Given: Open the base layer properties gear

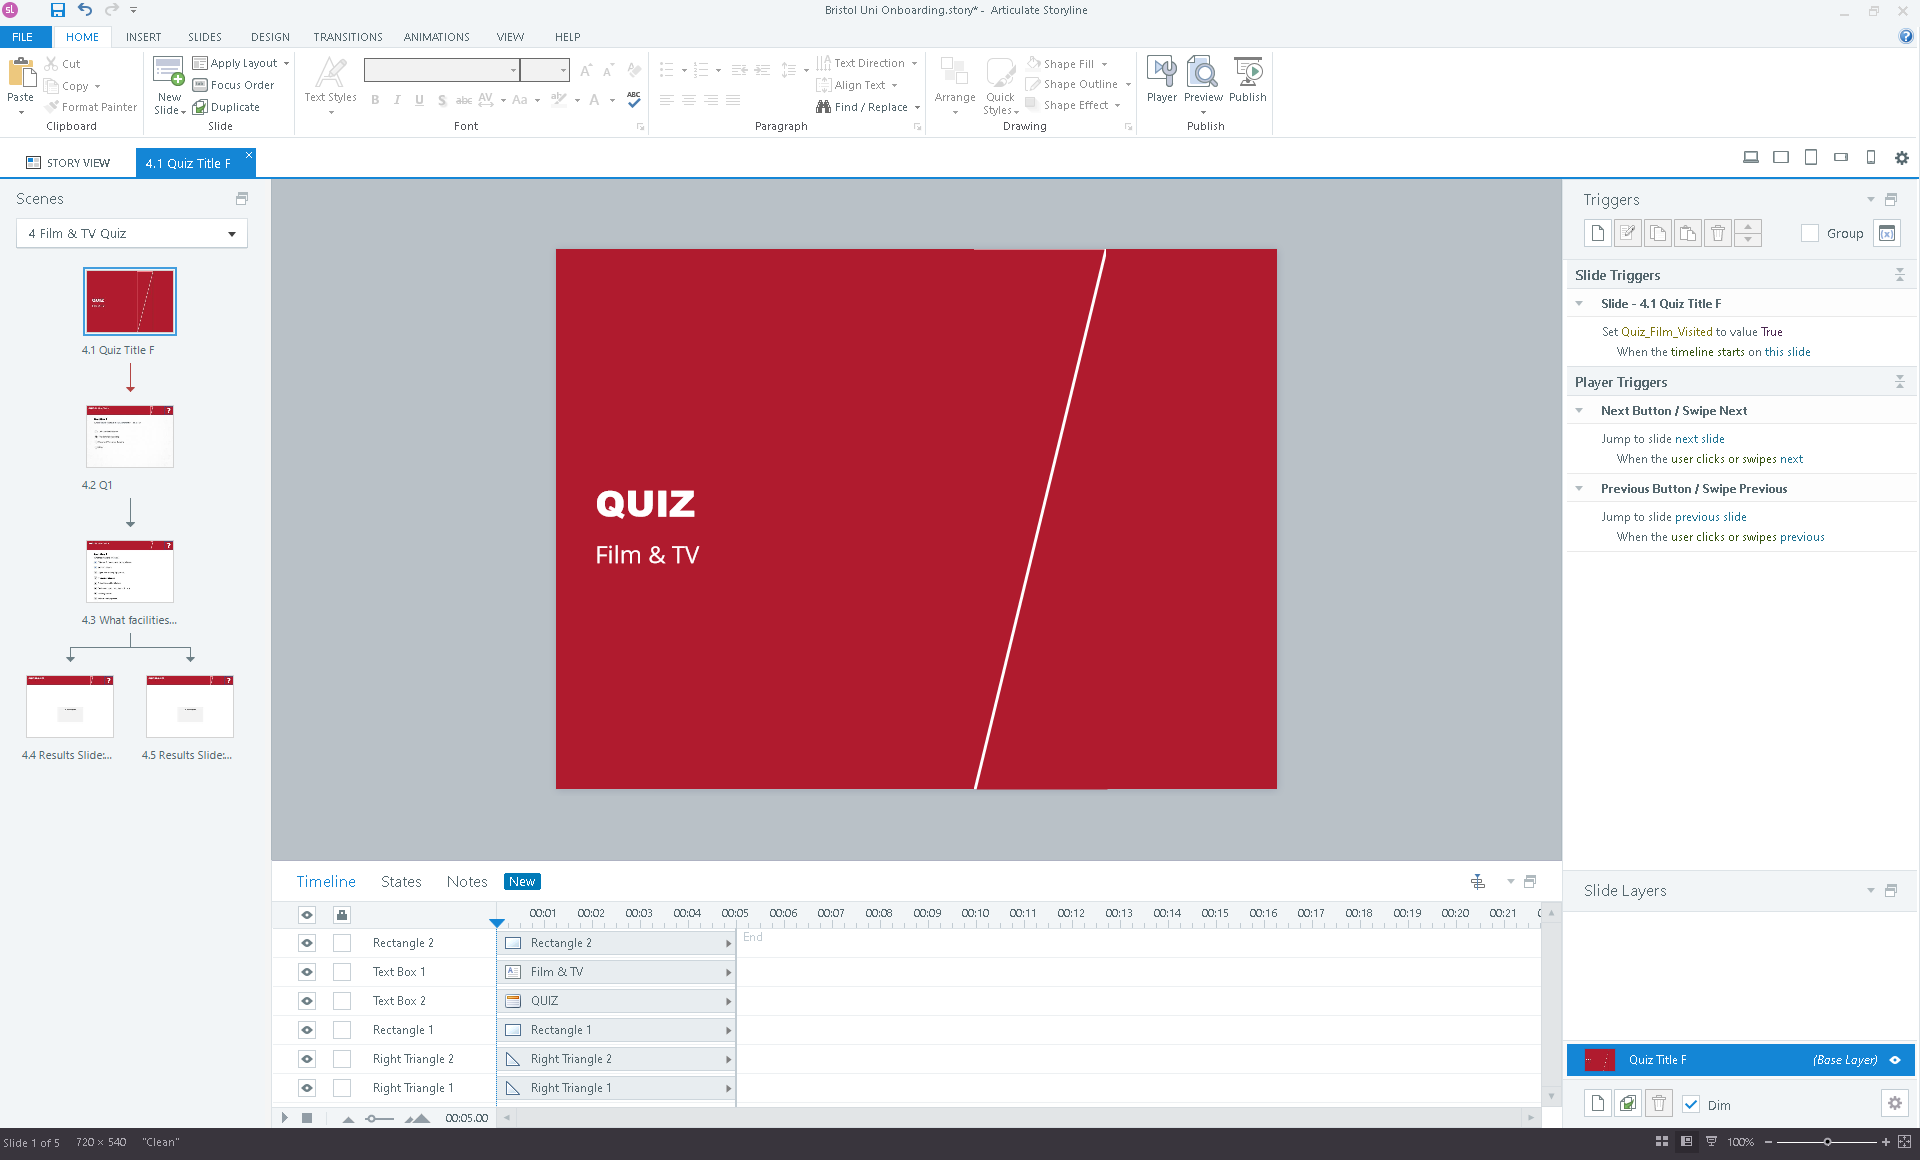Looking at the screenshot, I should pyautogui.click(x=1894, y=1103).
